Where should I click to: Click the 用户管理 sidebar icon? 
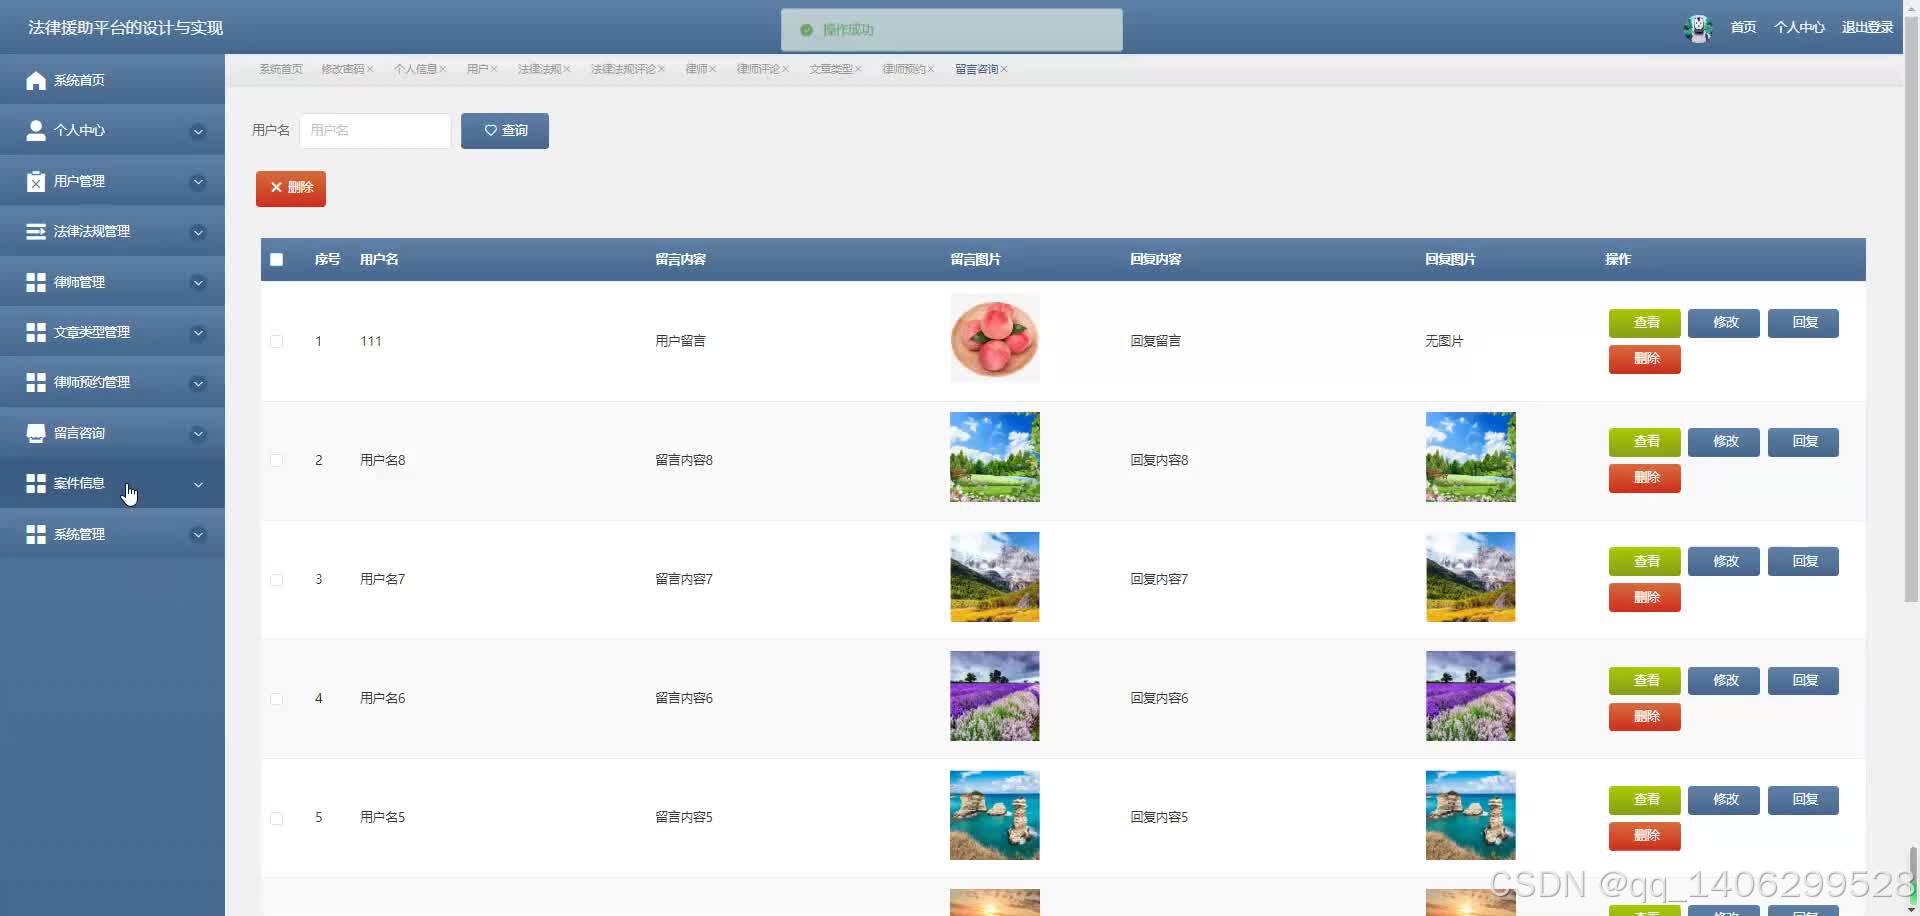point(36,181)
